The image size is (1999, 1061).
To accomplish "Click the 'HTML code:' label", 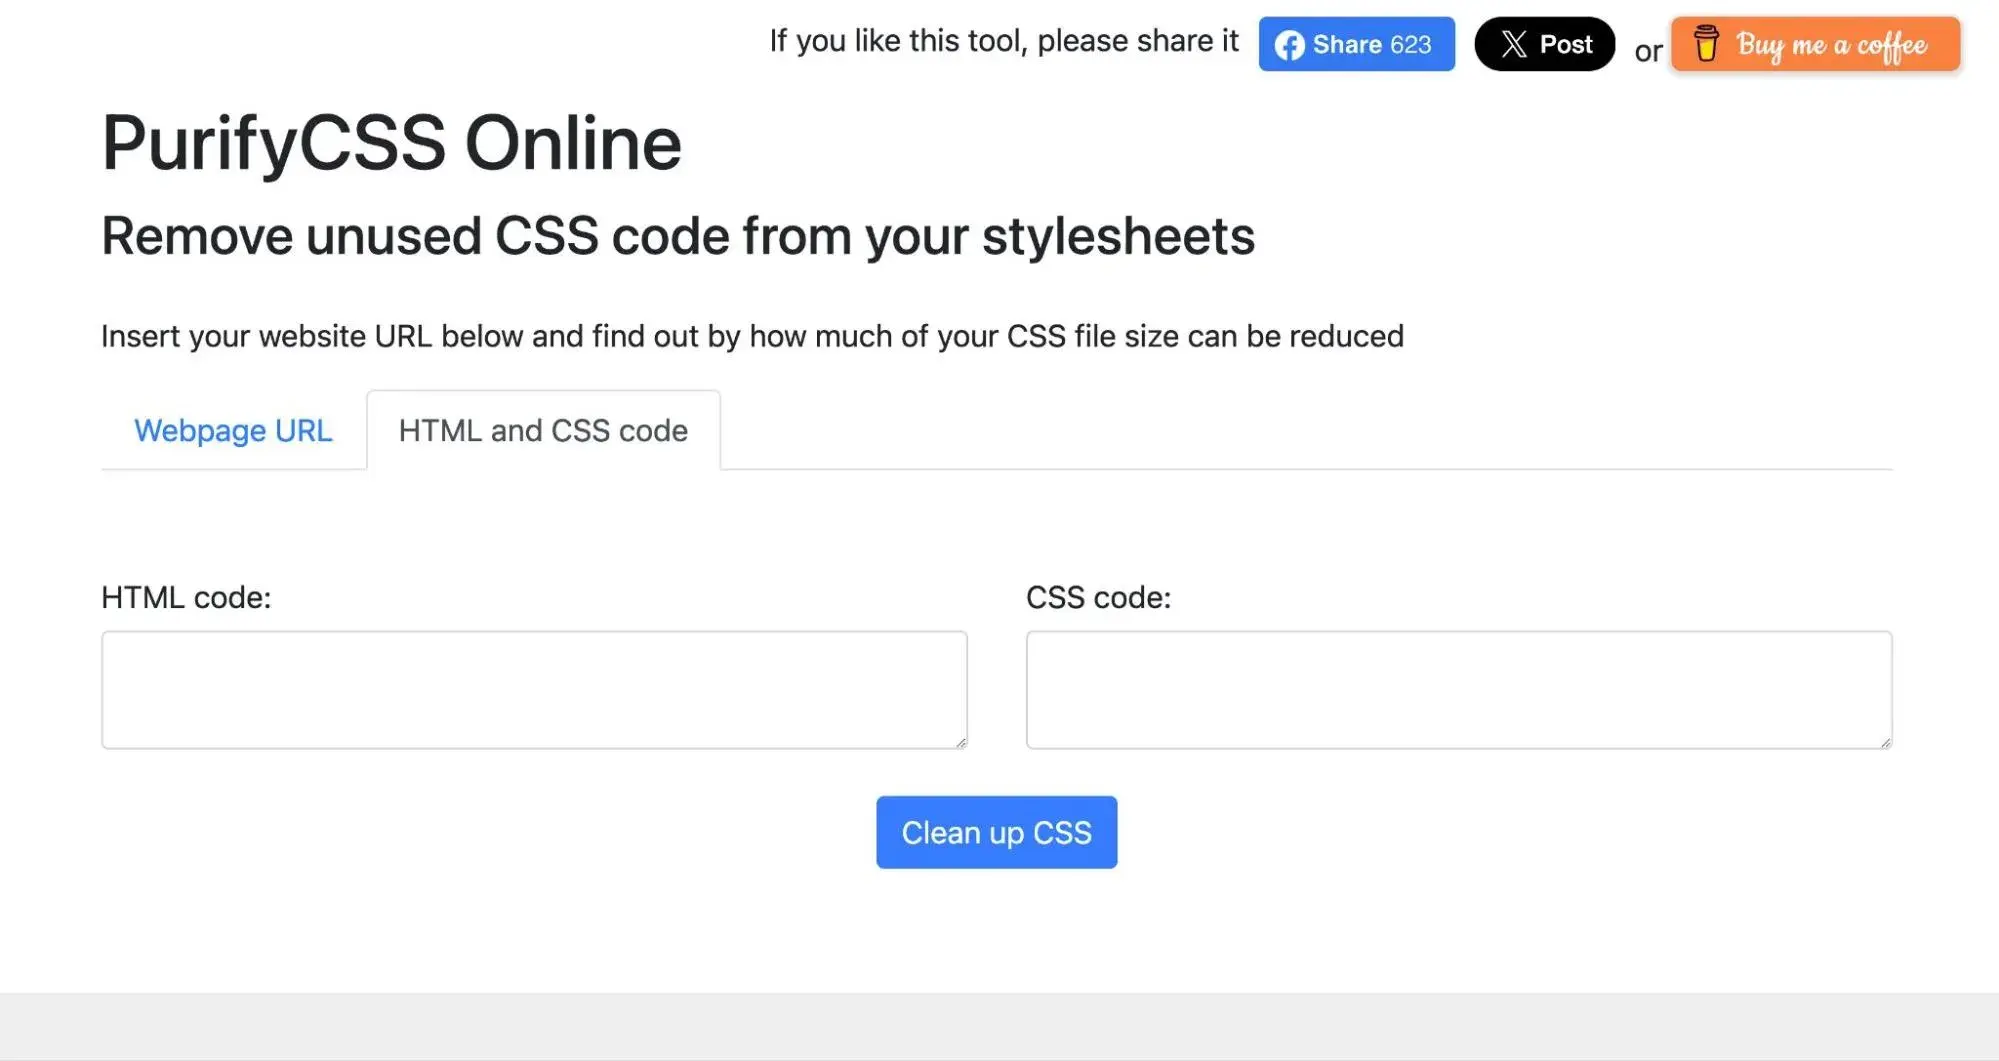I will click(x=186, y=597).
